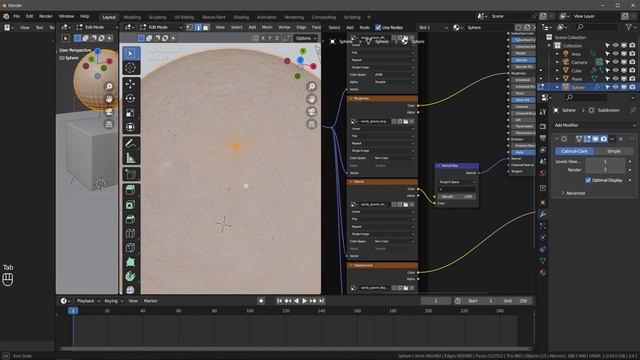Open the Options dropdown in main viewport
Image resolution: width=640 pixels, height=360 pixels.
[x=306, y=38]
